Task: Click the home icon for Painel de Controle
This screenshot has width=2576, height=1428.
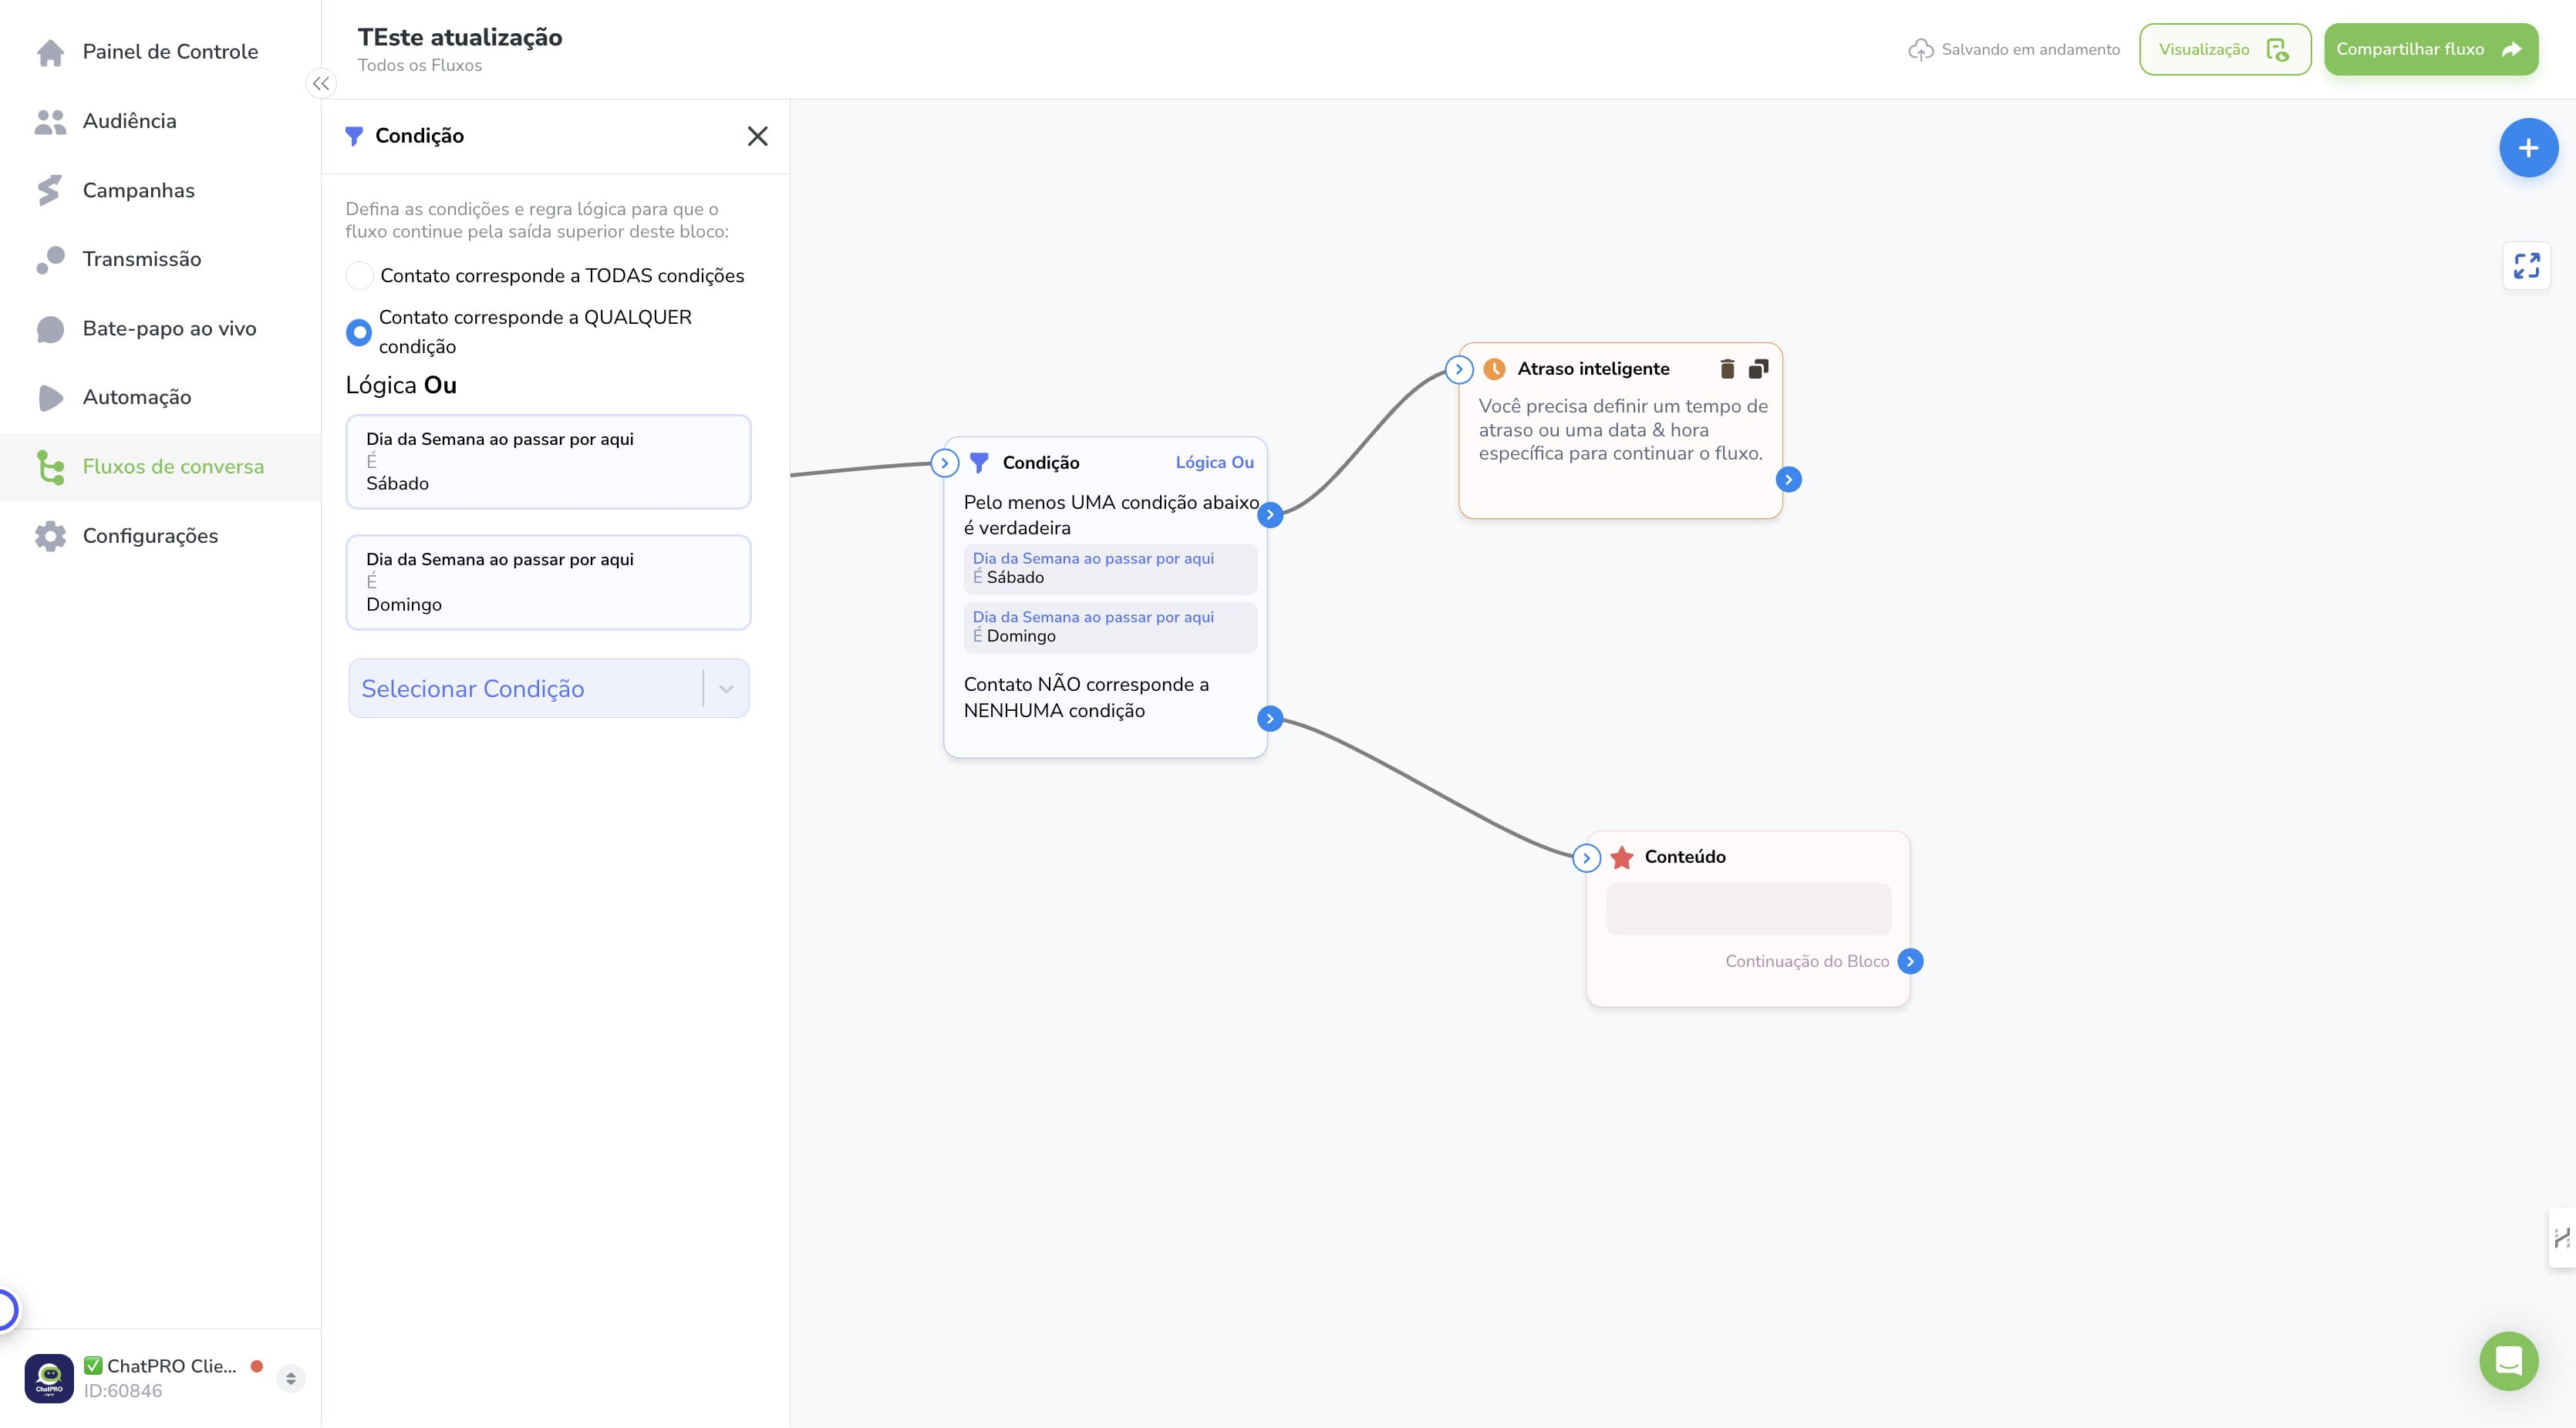Action: [50, 52]
